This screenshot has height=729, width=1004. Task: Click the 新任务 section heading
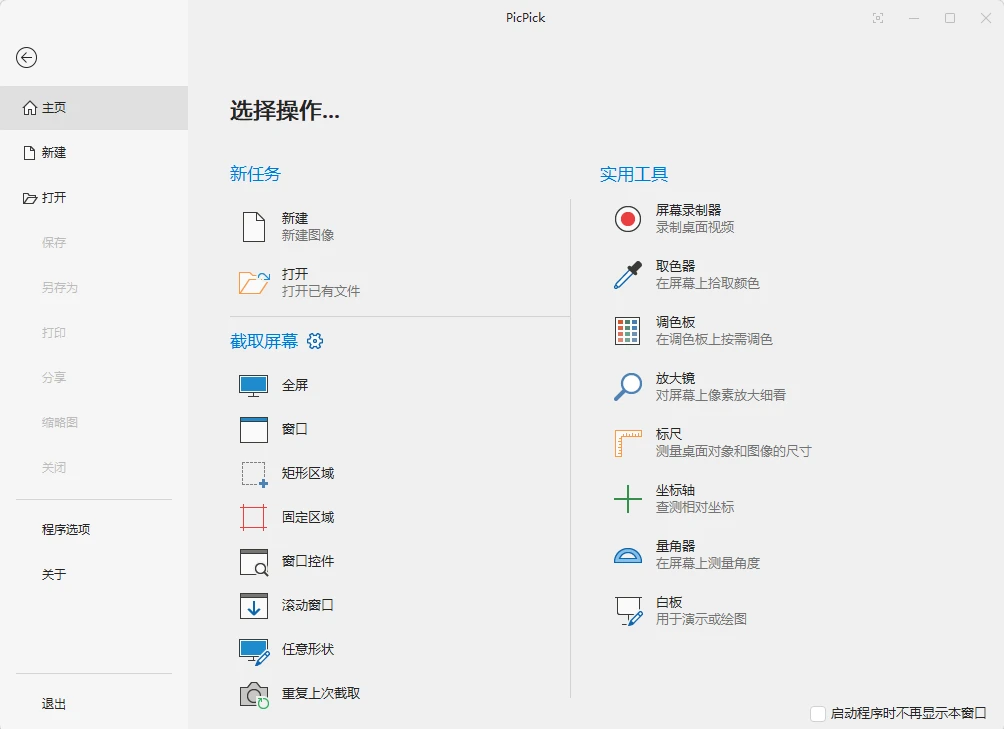pos(255,174)
